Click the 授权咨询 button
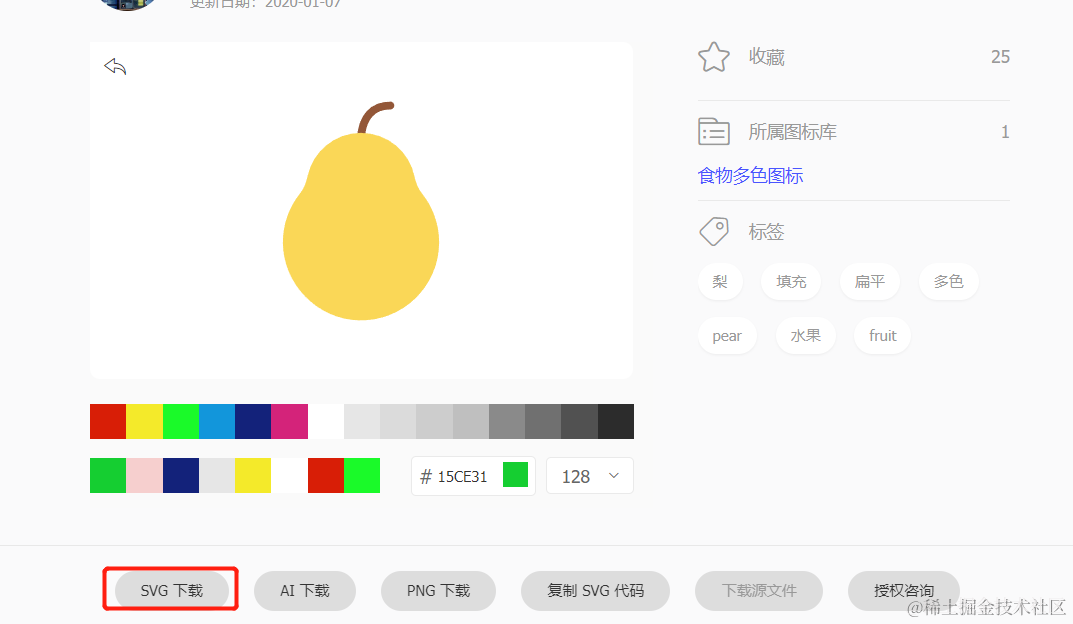This screenshot has height=624, width=1073. click(x=903, y=590)
